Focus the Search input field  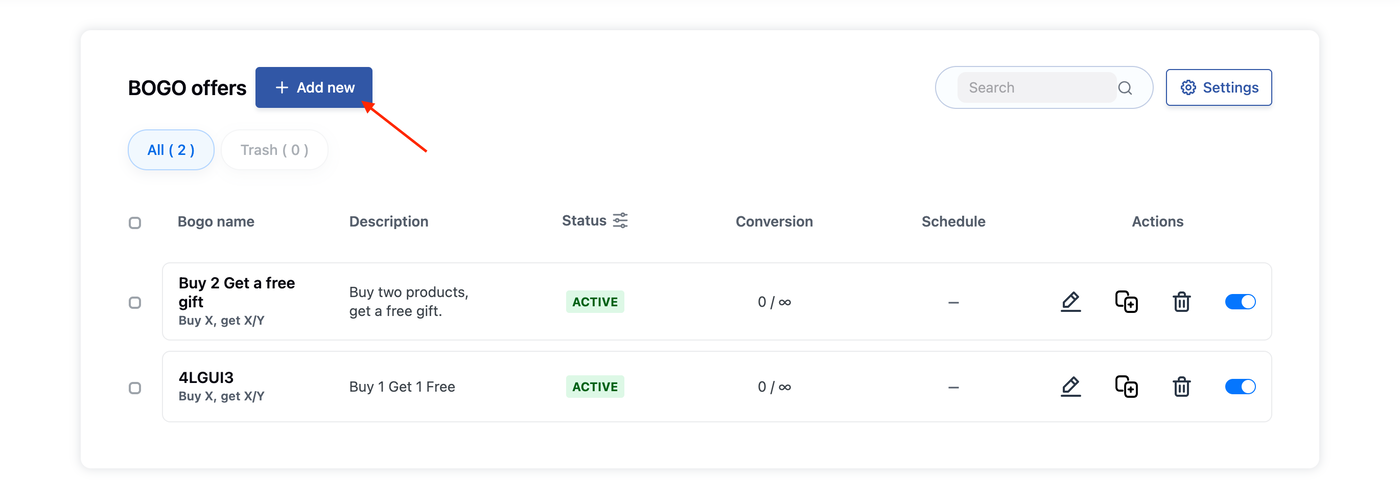coord(1037,88)
